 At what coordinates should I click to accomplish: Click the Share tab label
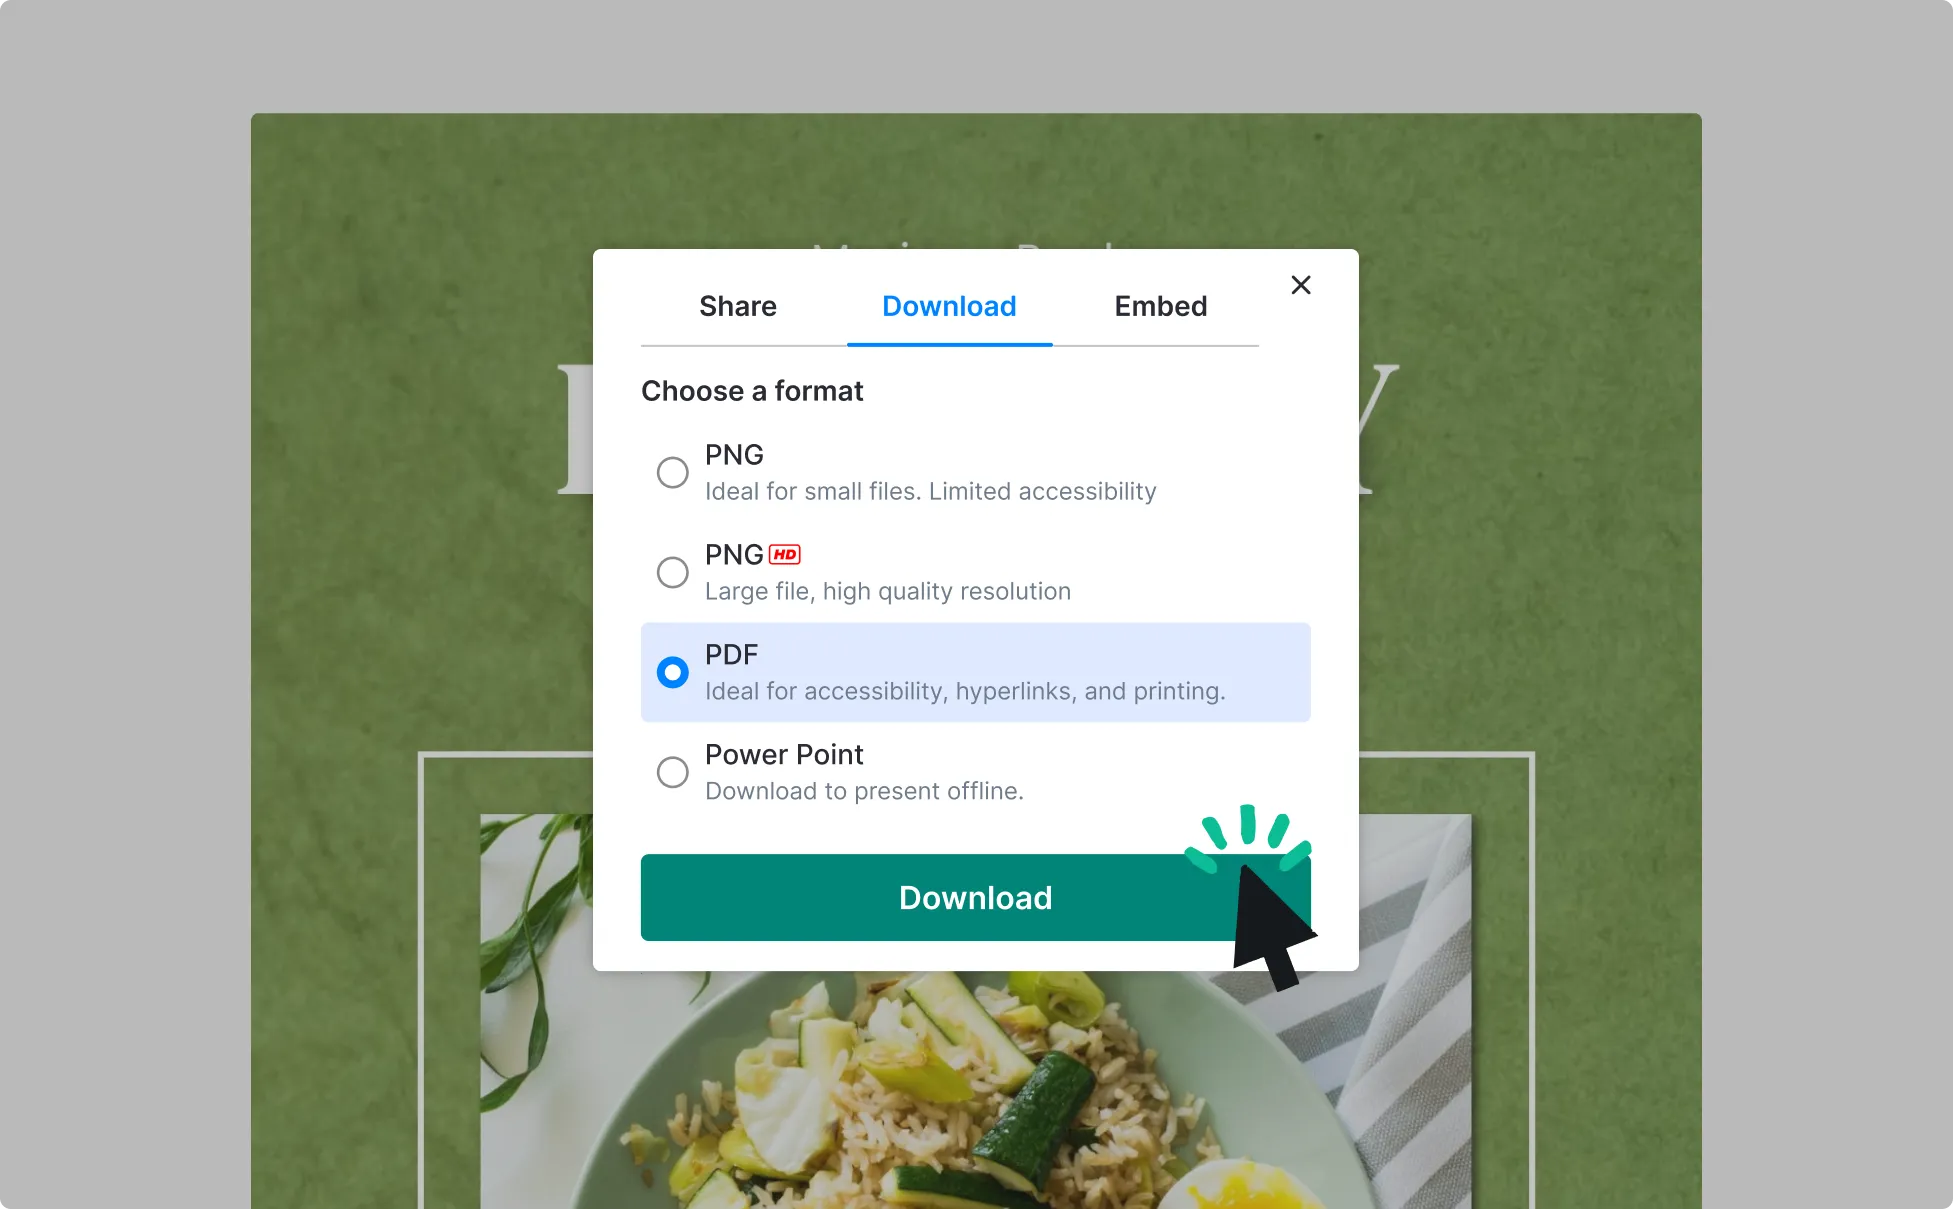[738, 307]
